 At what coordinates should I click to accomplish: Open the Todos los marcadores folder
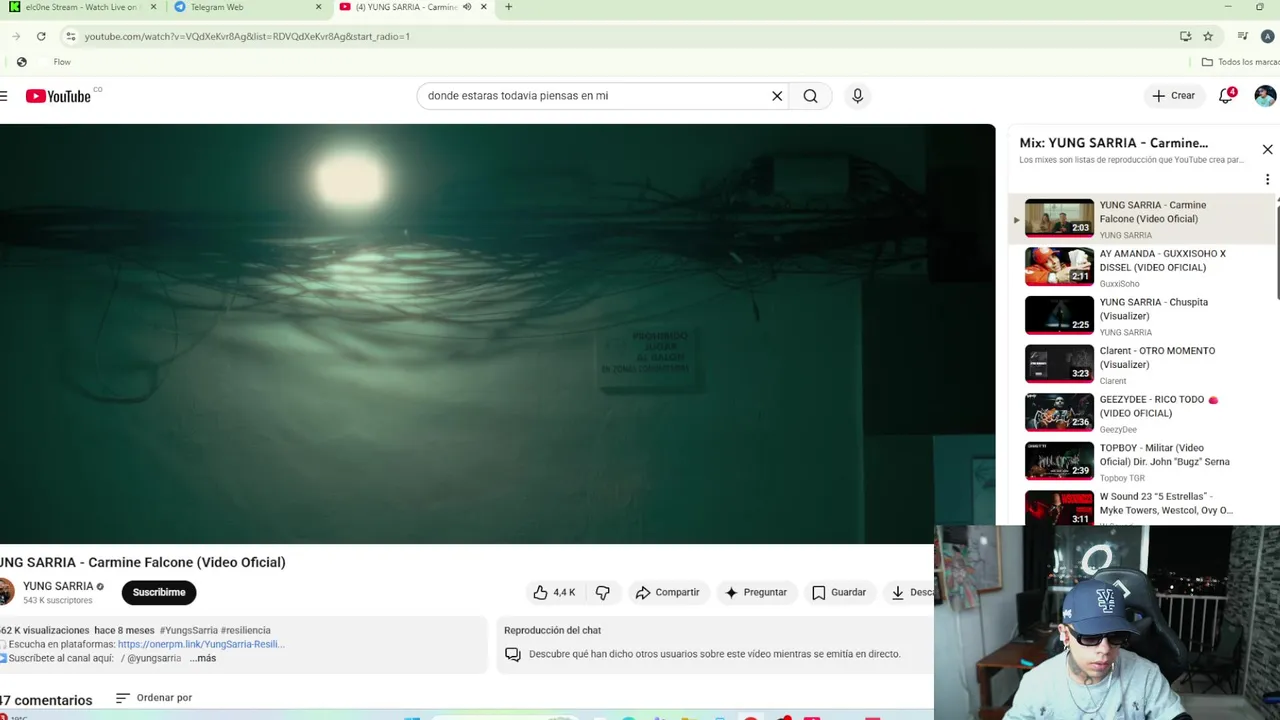click(1240, 62)
